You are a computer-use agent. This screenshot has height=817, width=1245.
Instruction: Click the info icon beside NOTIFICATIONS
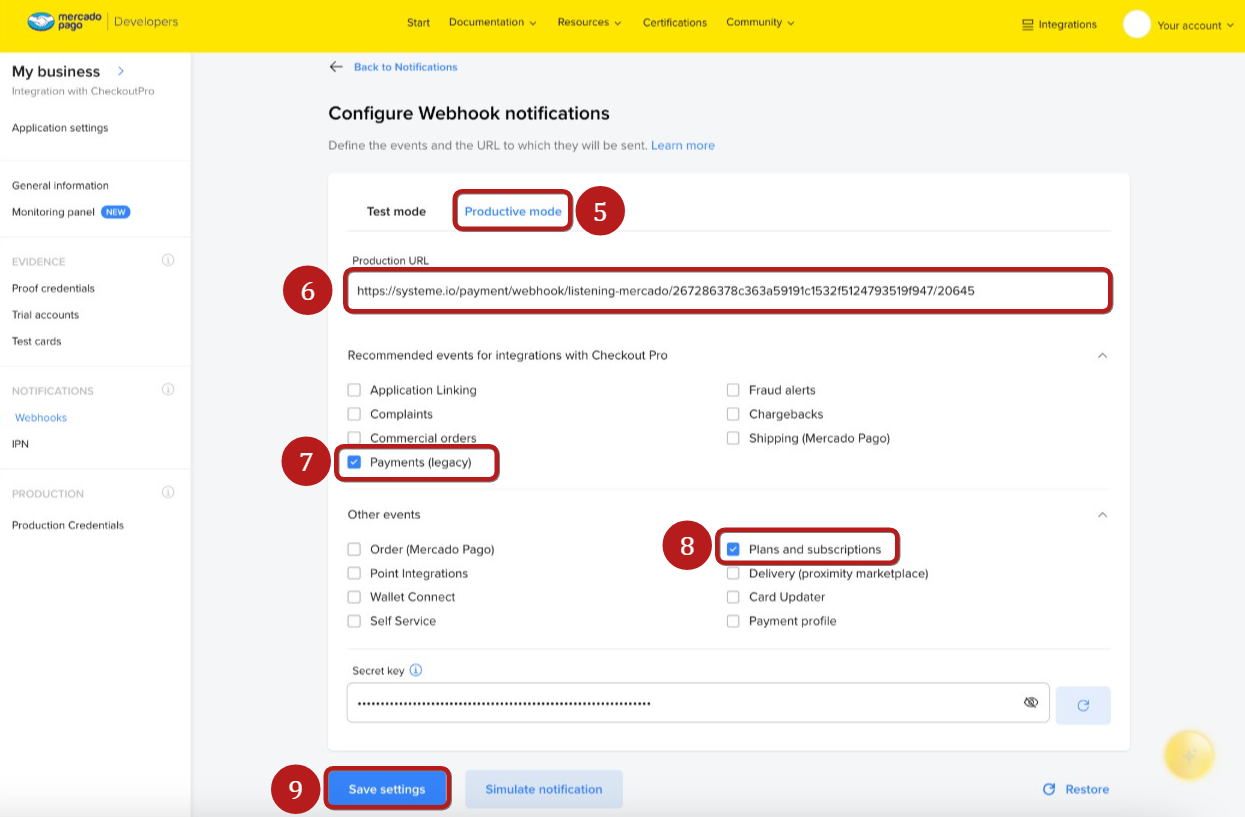(x=168, y=389)
